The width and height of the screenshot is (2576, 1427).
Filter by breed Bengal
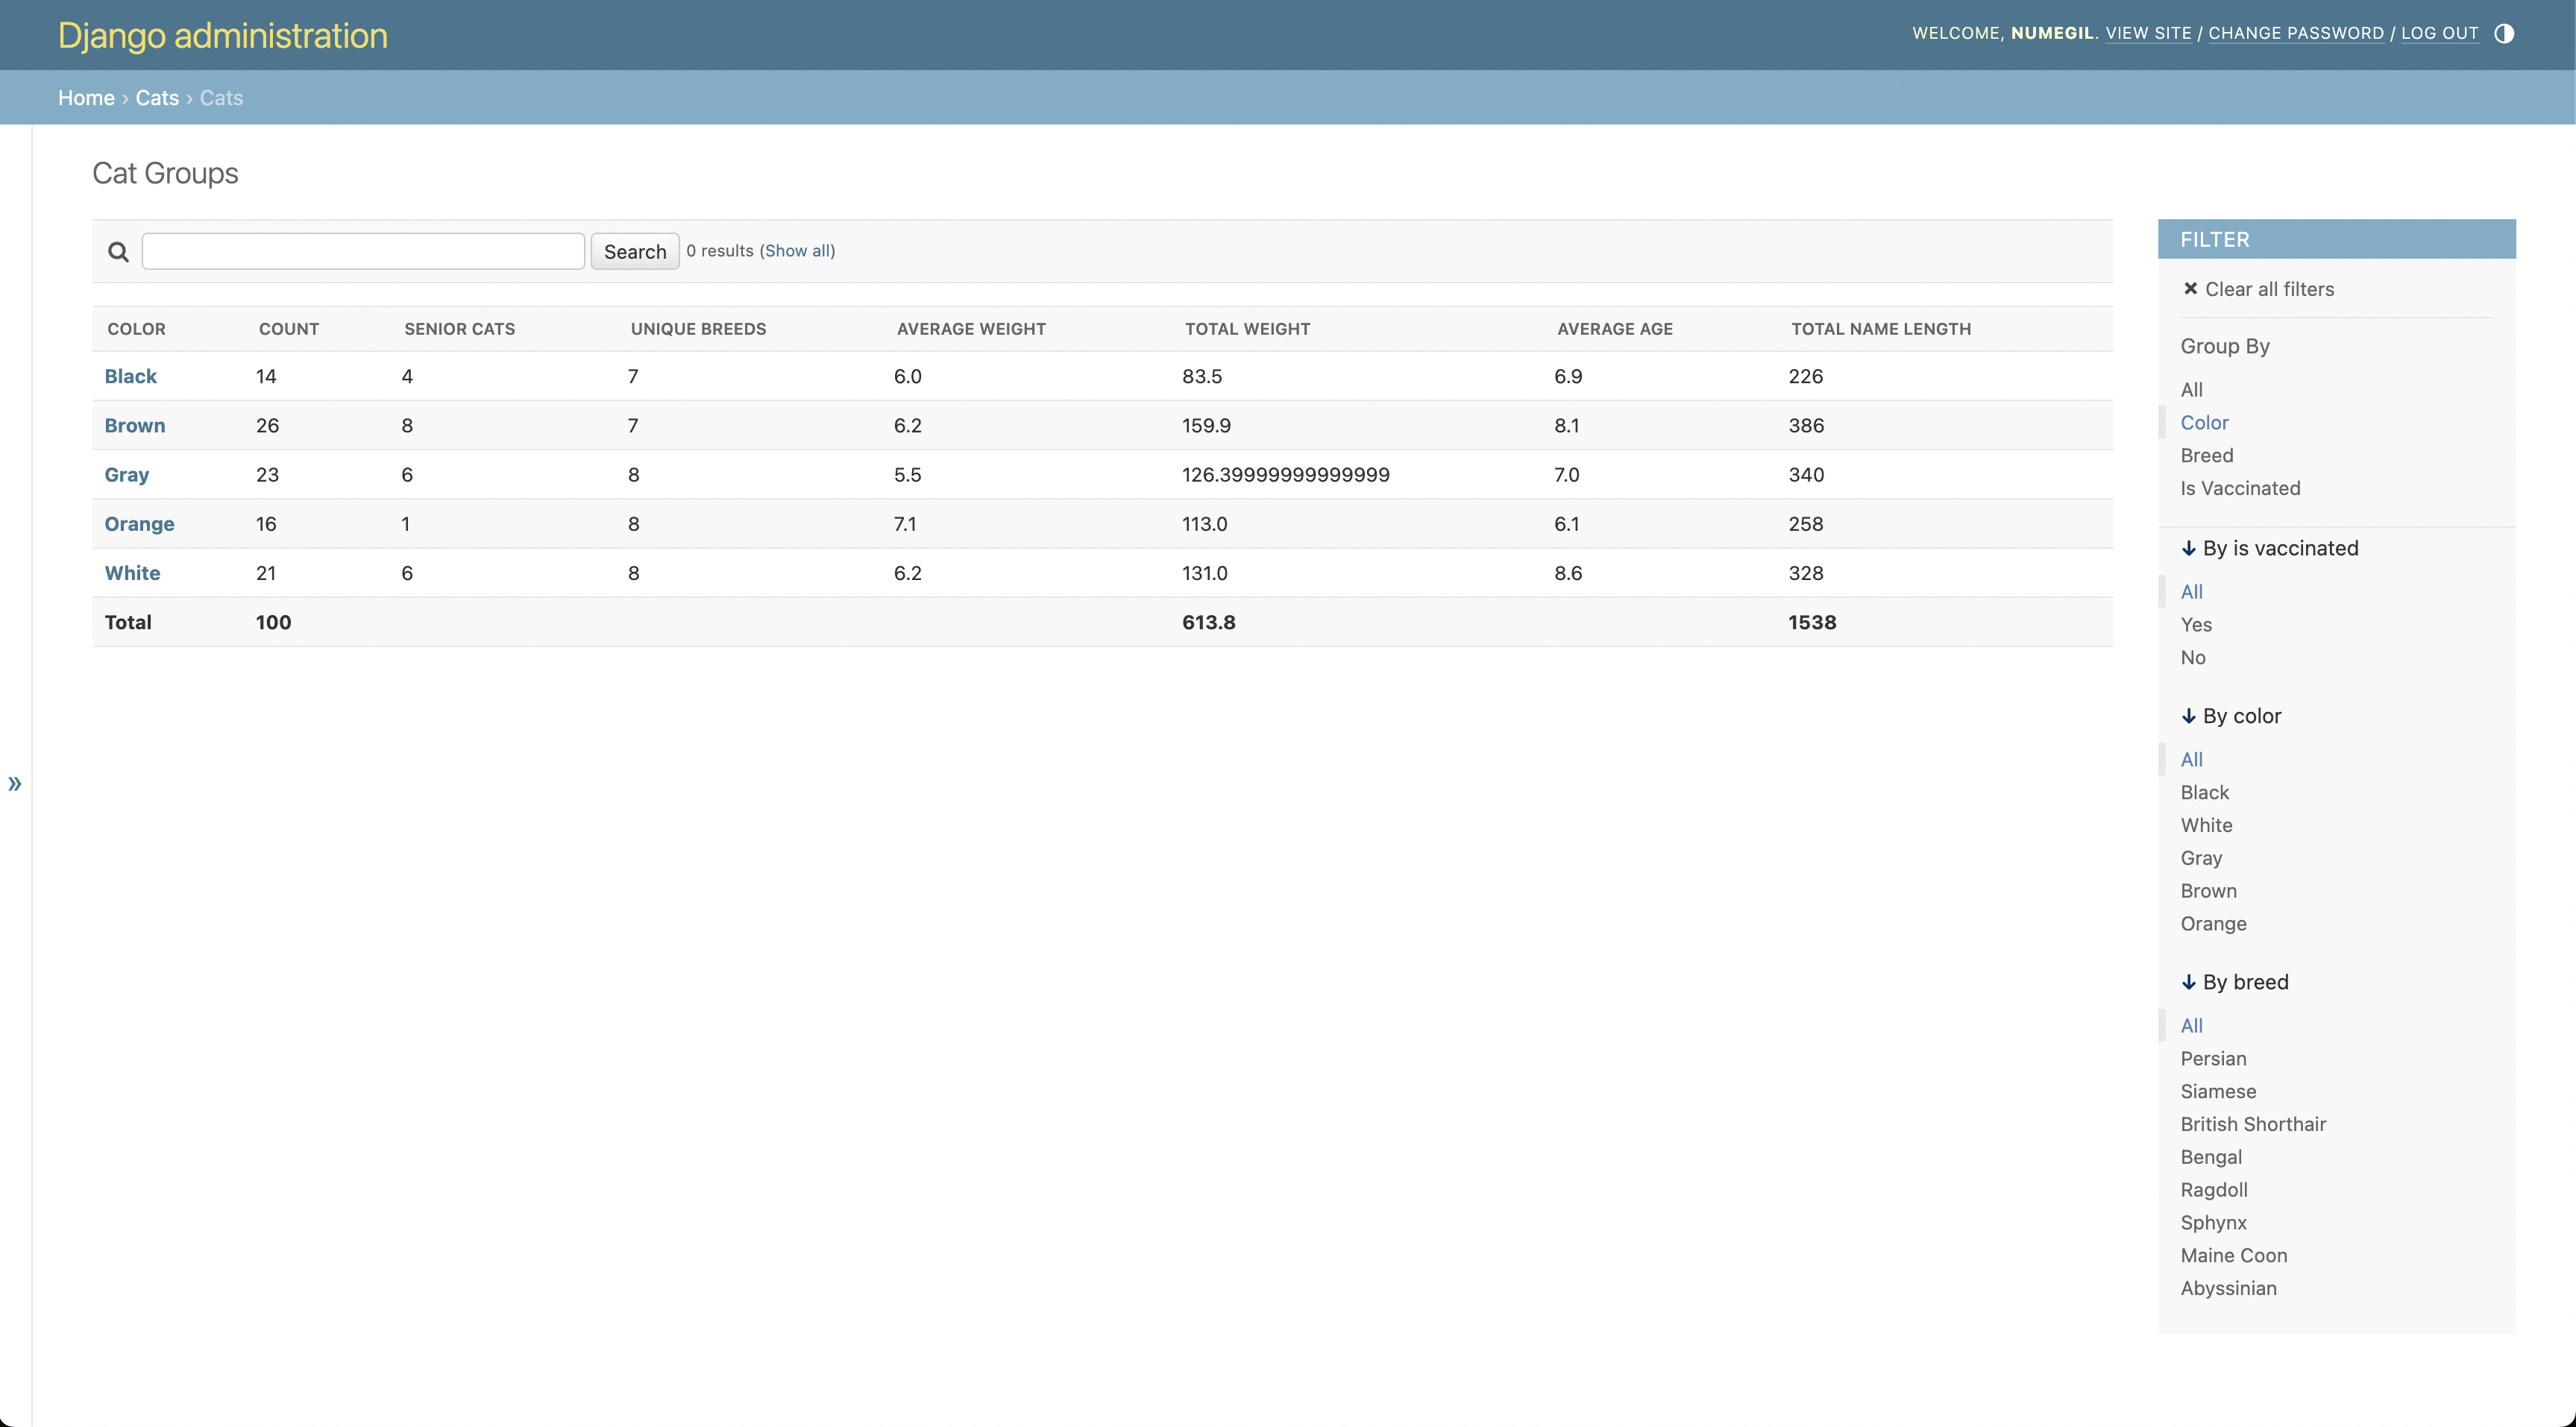click(2211, 1158)
